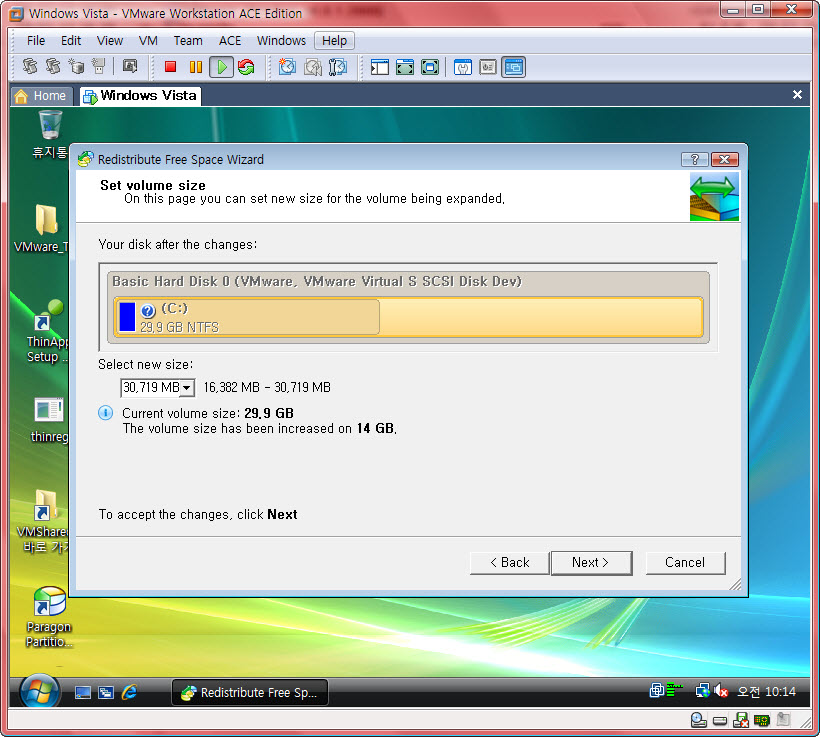Click the Back button in wizard
The width and height of the screenshot is (820, 737).
[x=510, y=562]
